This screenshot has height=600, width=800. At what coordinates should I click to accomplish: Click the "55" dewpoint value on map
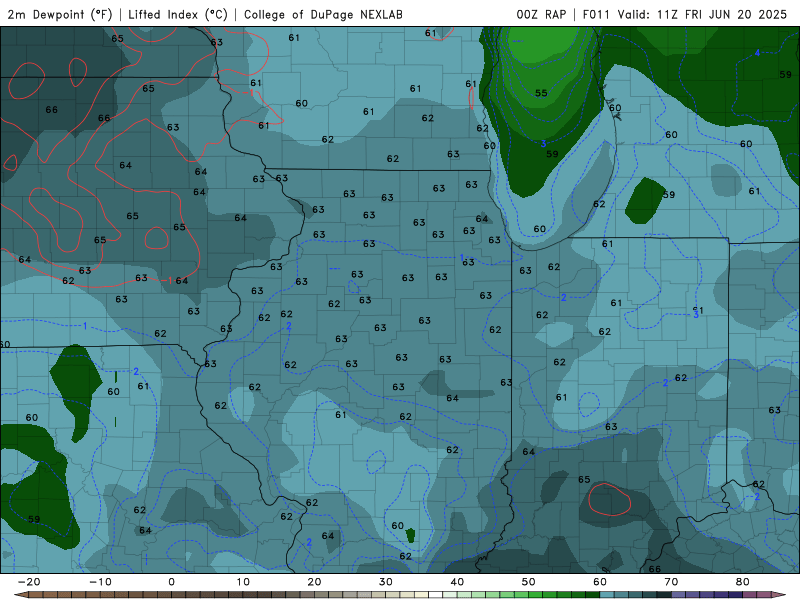[541, 93]
